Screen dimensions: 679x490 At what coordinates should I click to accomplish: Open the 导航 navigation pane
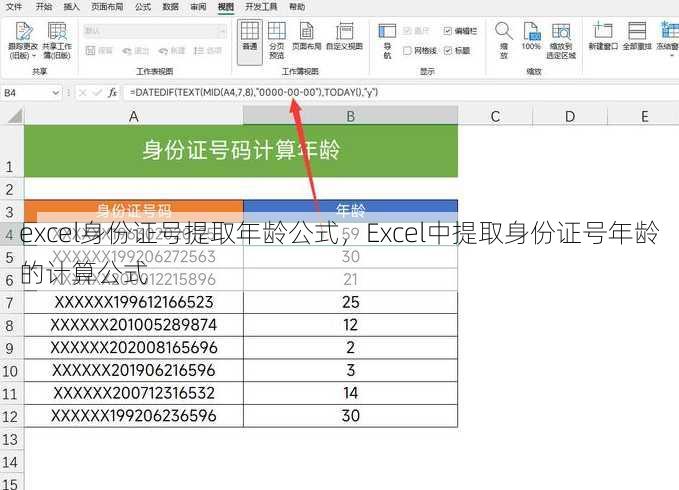coord(387,41)
